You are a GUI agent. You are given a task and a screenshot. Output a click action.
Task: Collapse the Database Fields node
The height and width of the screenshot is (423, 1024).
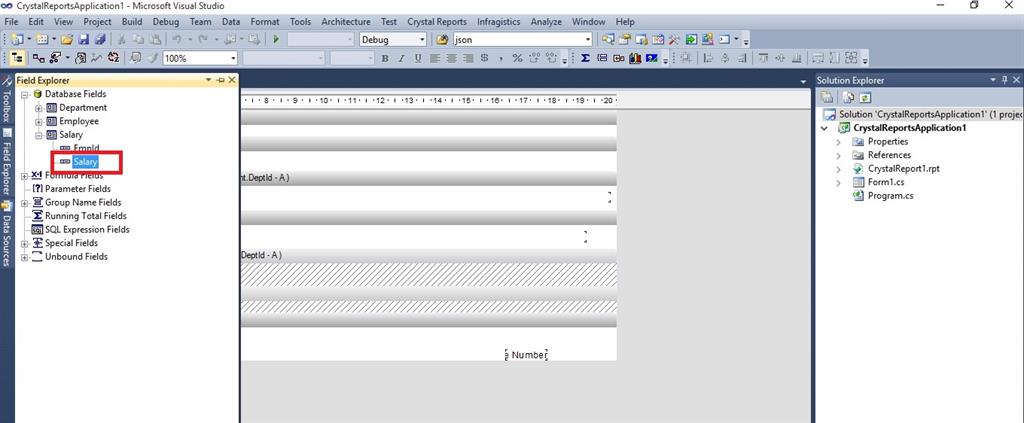pyautogui.click(x=25, y=94)
